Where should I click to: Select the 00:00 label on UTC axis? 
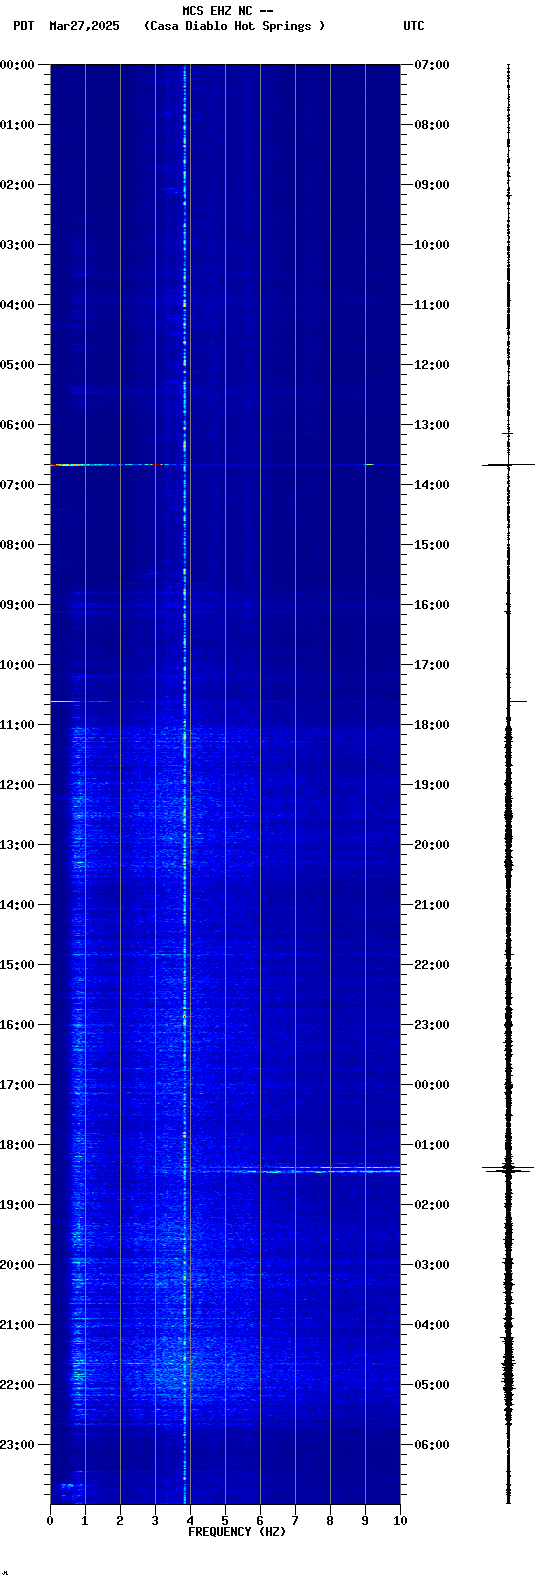(x=431, y=1085)
